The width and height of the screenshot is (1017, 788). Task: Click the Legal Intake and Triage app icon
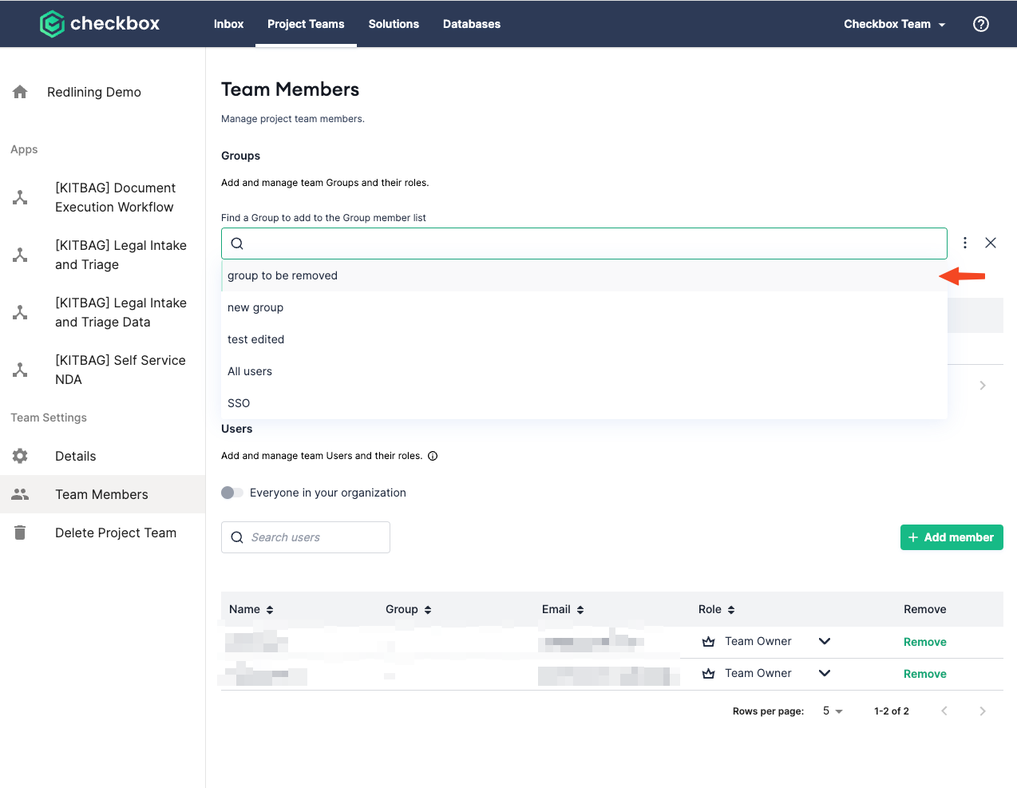(20, 255)
